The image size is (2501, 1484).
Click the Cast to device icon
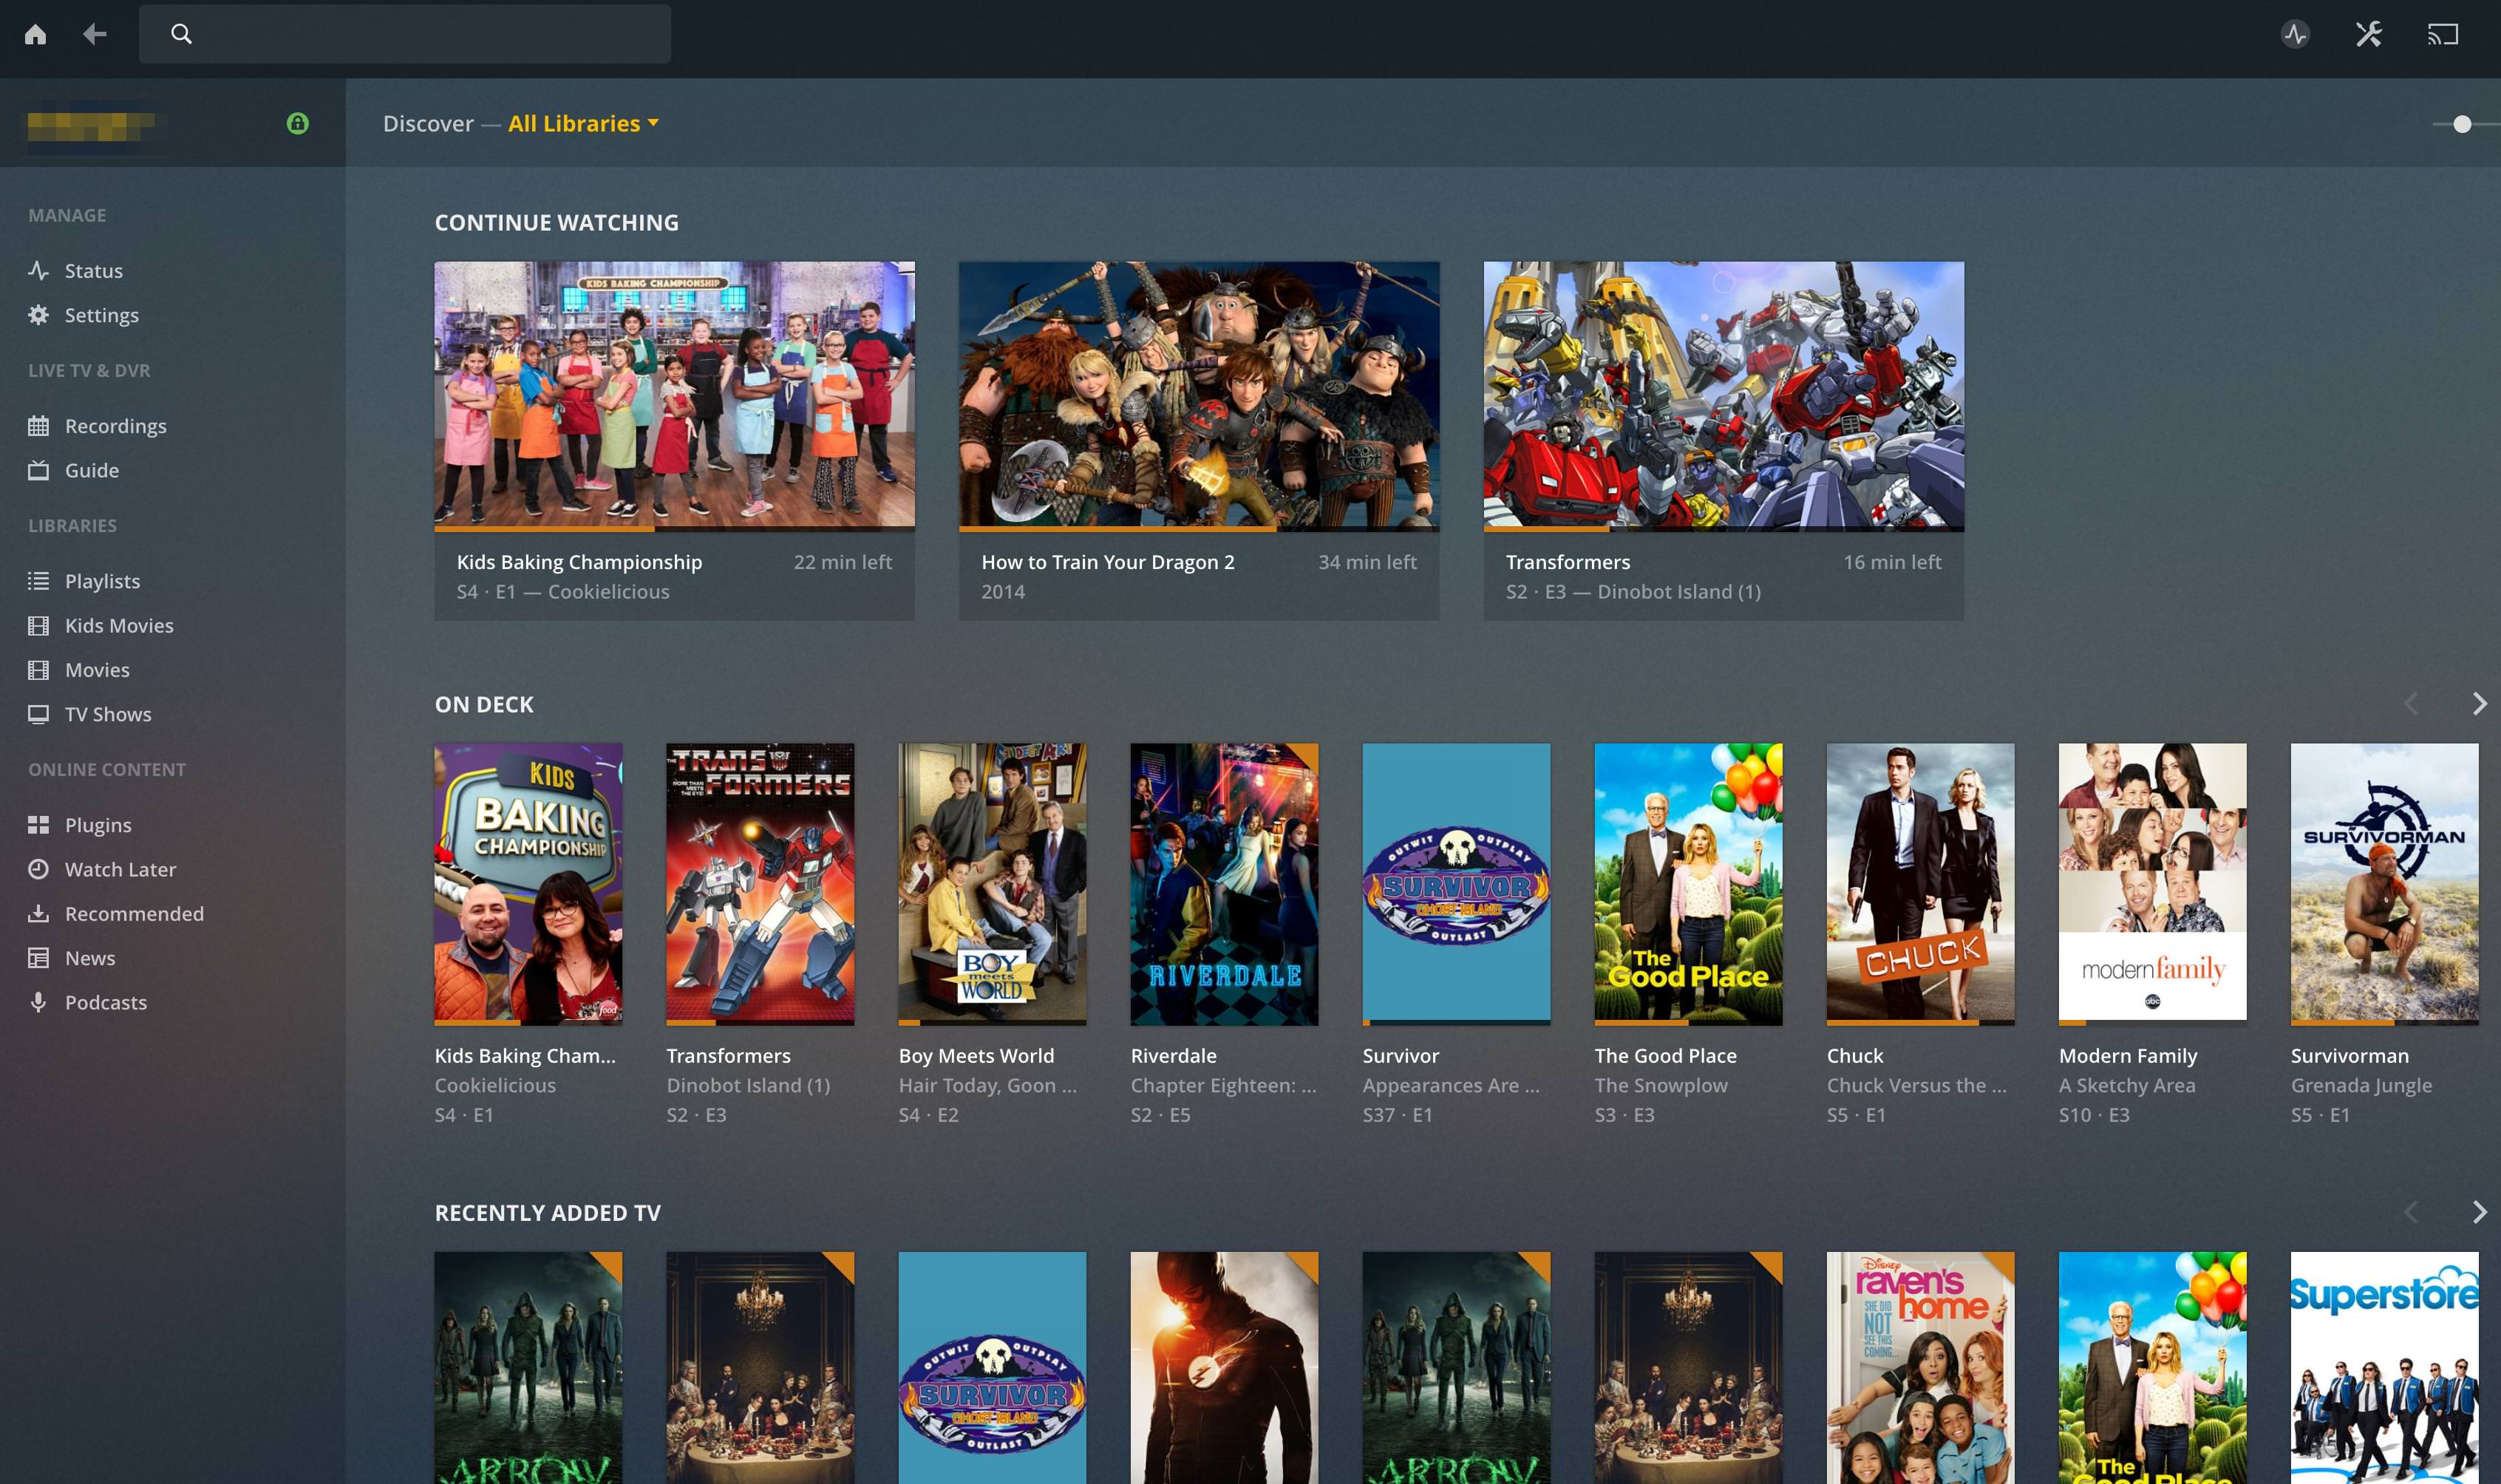[2442, 35]
